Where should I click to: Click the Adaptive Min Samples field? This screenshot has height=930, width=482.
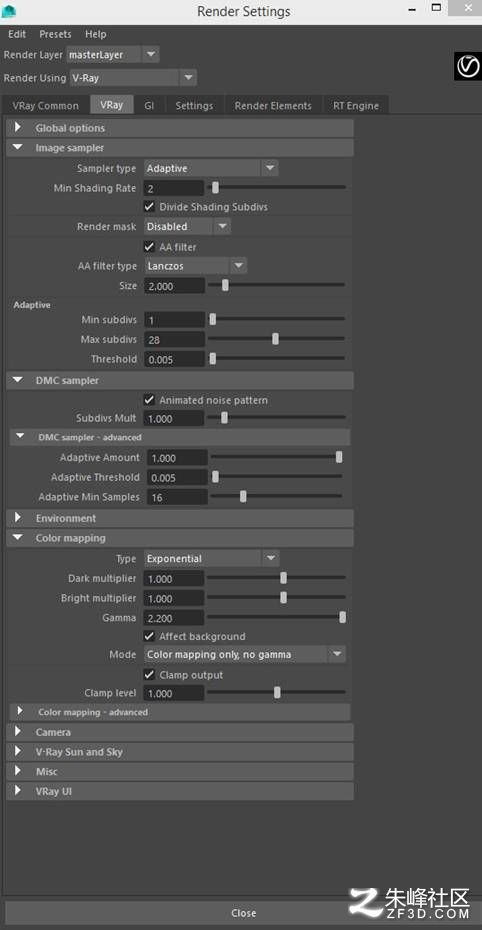(177, 497)
